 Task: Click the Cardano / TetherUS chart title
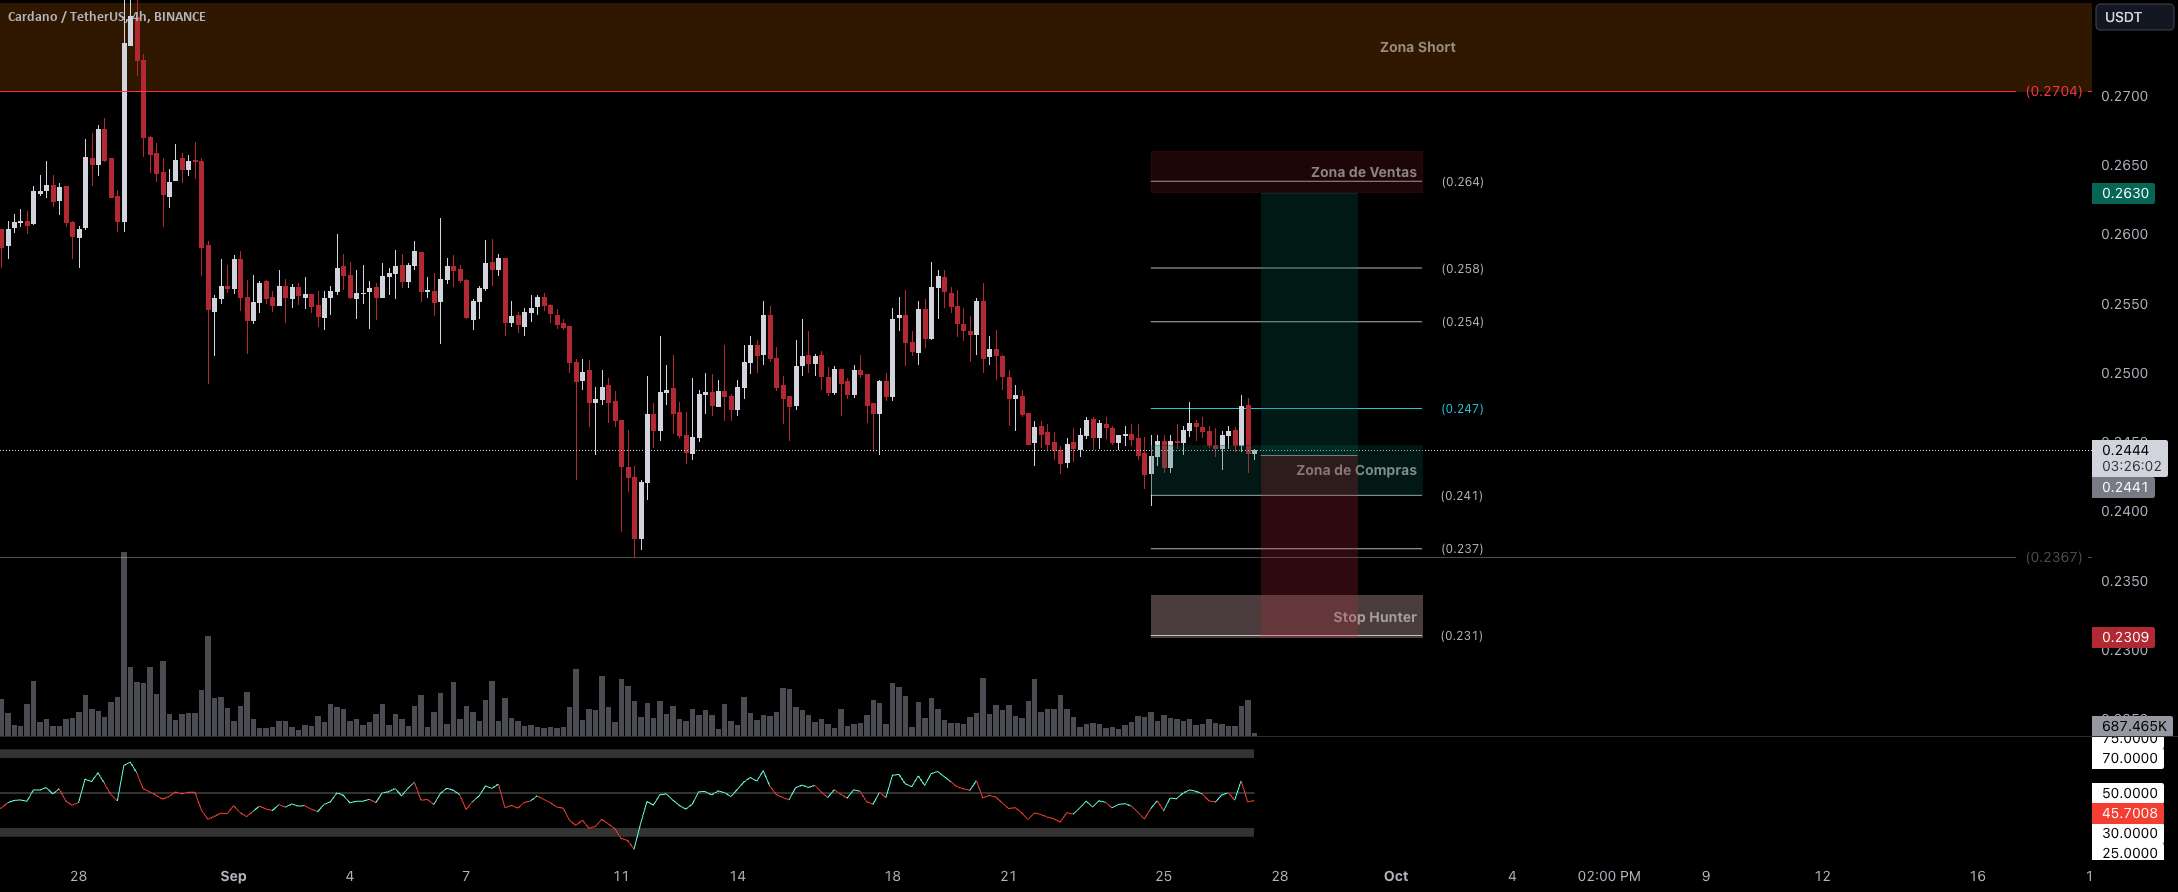click(x=107, y=17)
